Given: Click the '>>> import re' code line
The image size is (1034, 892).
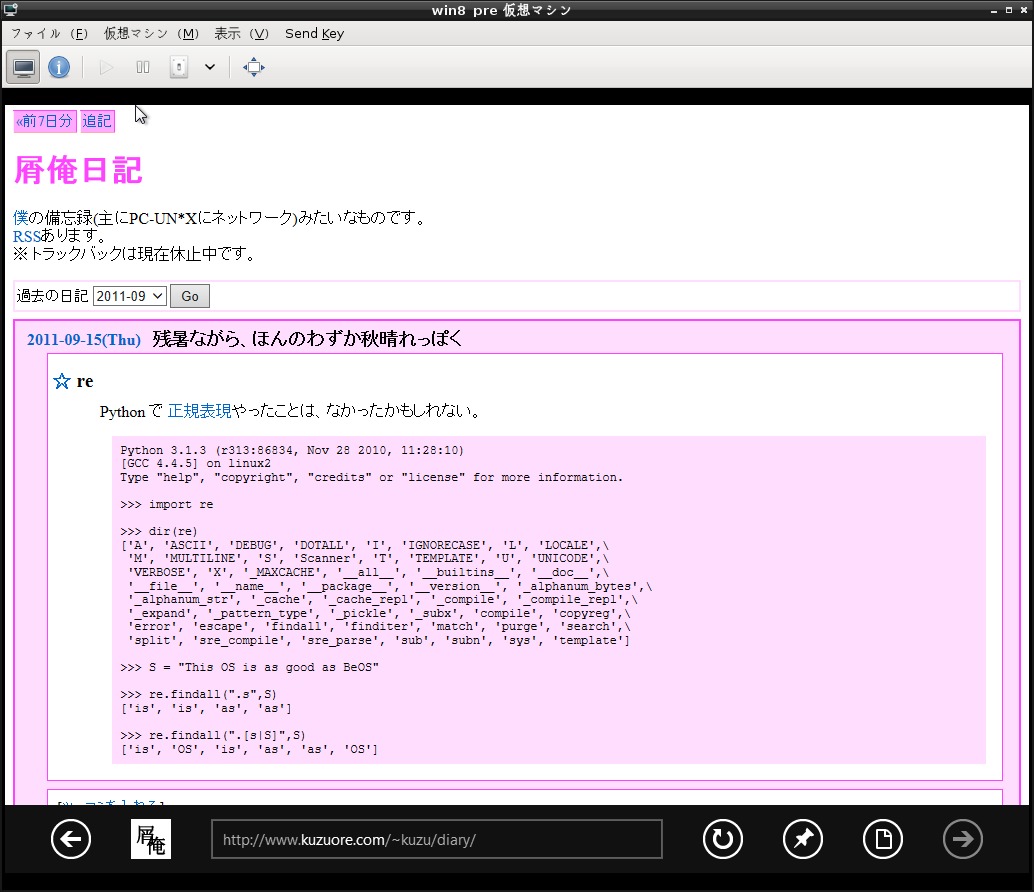Looking at the screenshot, I should pos(167,505).
